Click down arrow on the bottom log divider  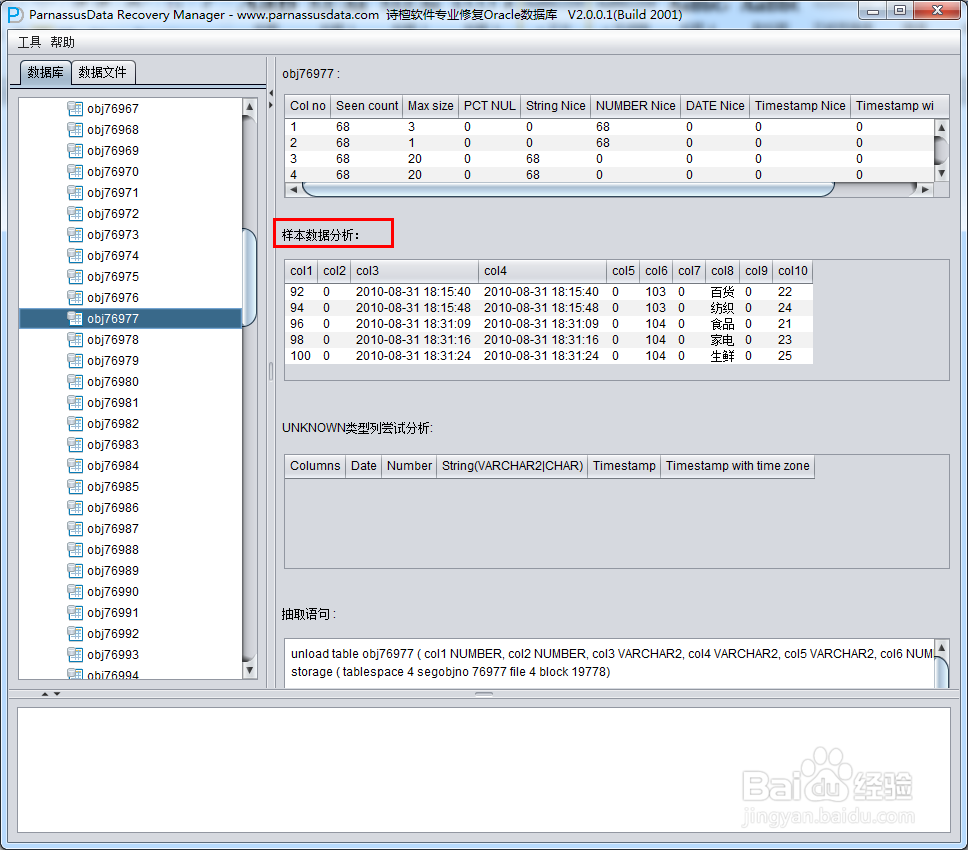click(x=57, y=694)
